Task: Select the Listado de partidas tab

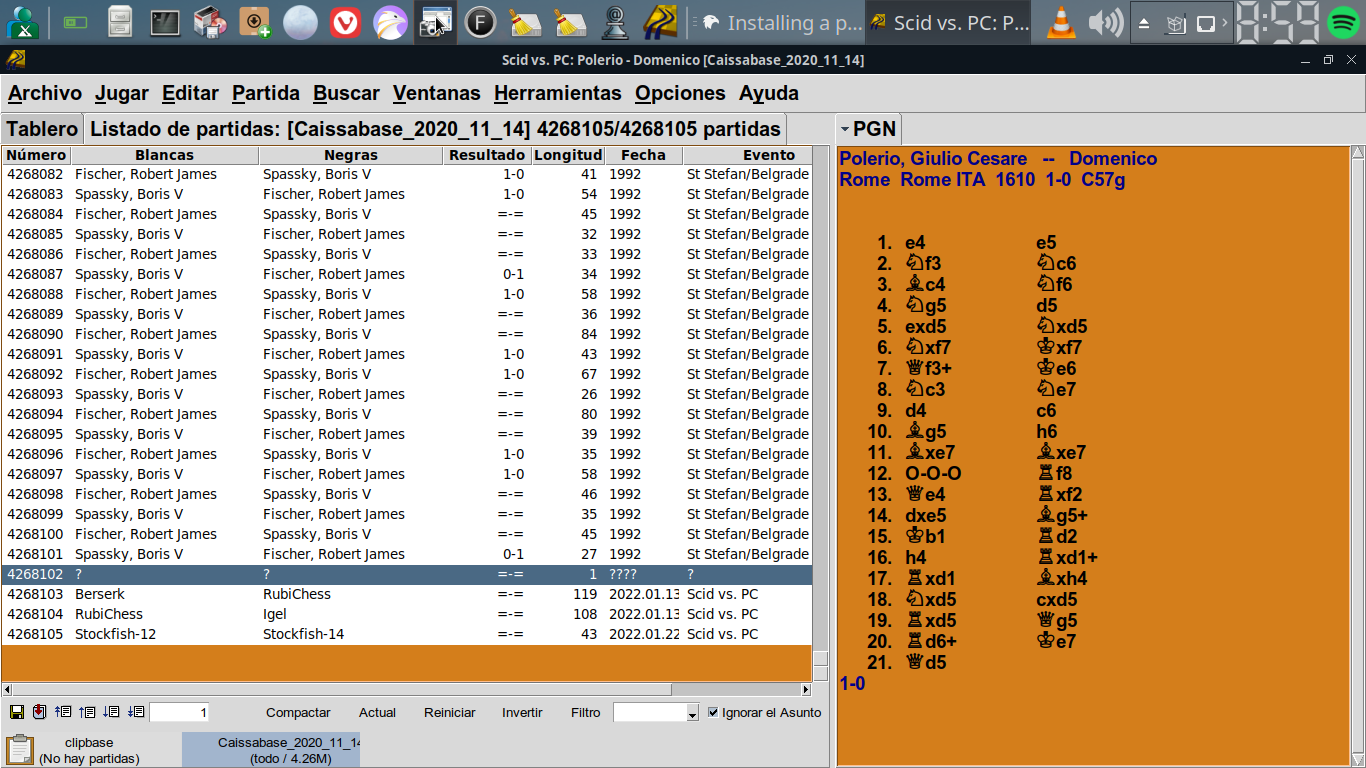Action: [x=435, y=129]
